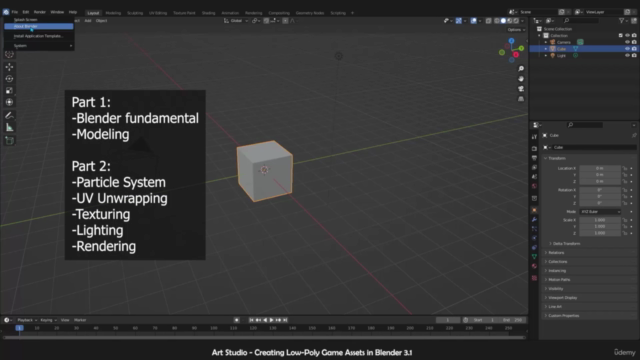
Task: Select the Scale tool in the toolbar
Action: [x=9, y=90]
